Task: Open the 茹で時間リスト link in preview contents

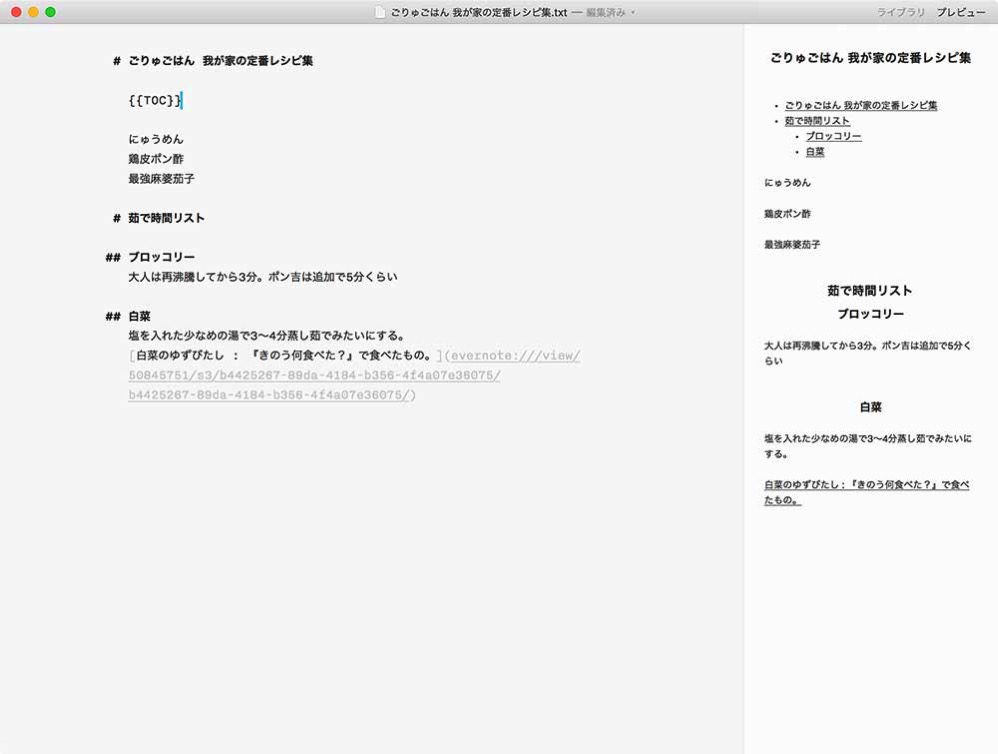Action: pos(817,121)
